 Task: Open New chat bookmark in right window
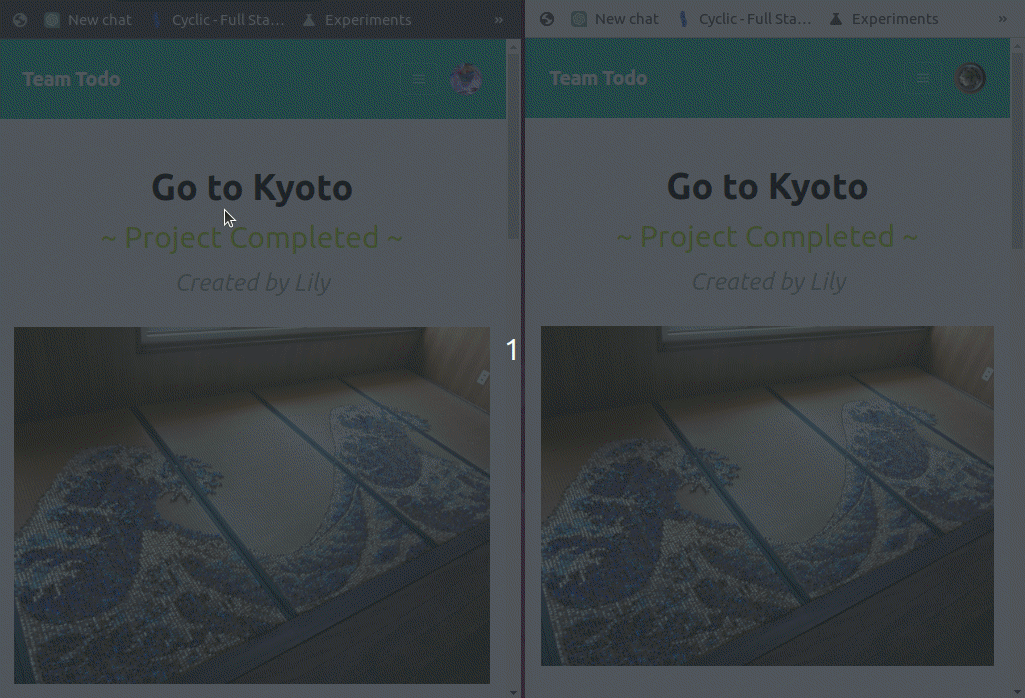[x=614, y=20]
